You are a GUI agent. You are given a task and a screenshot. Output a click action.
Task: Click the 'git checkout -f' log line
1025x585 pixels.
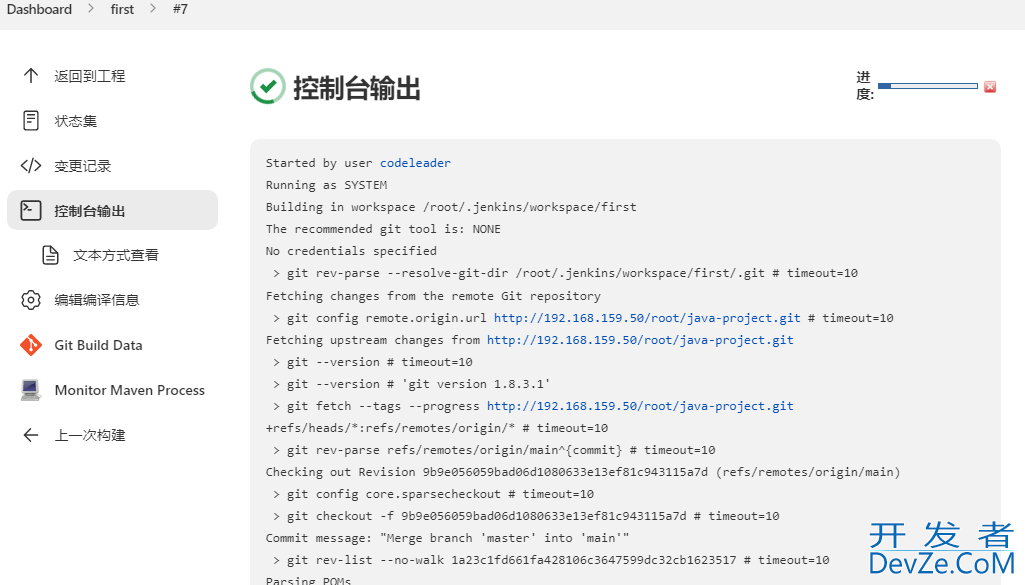click(526, 516)
